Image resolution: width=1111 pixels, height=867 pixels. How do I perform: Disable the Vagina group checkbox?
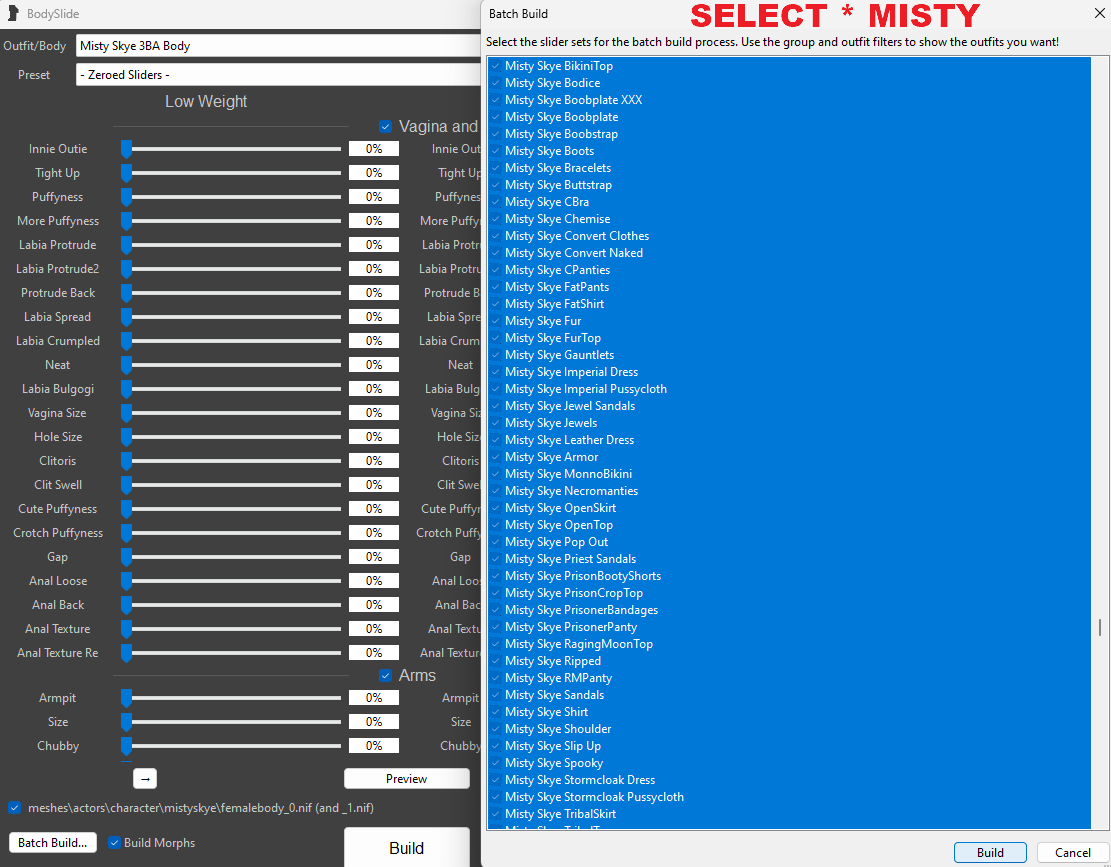click(x=386, y=126)
